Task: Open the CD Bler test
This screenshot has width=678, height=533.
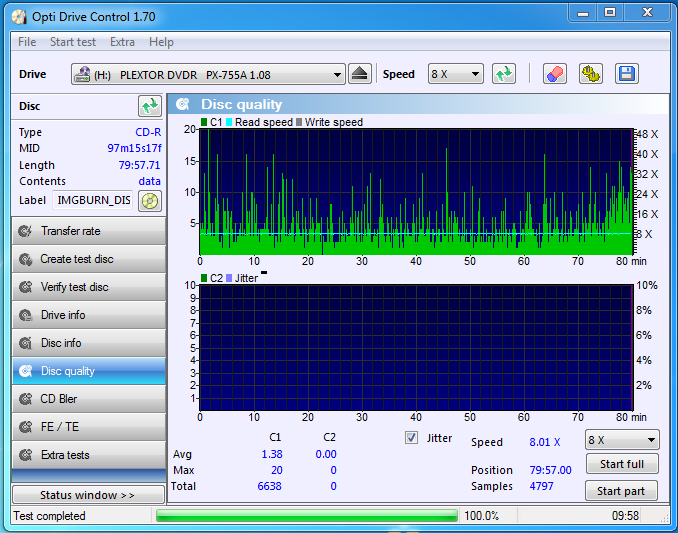Action: click(x=89, y=399)
